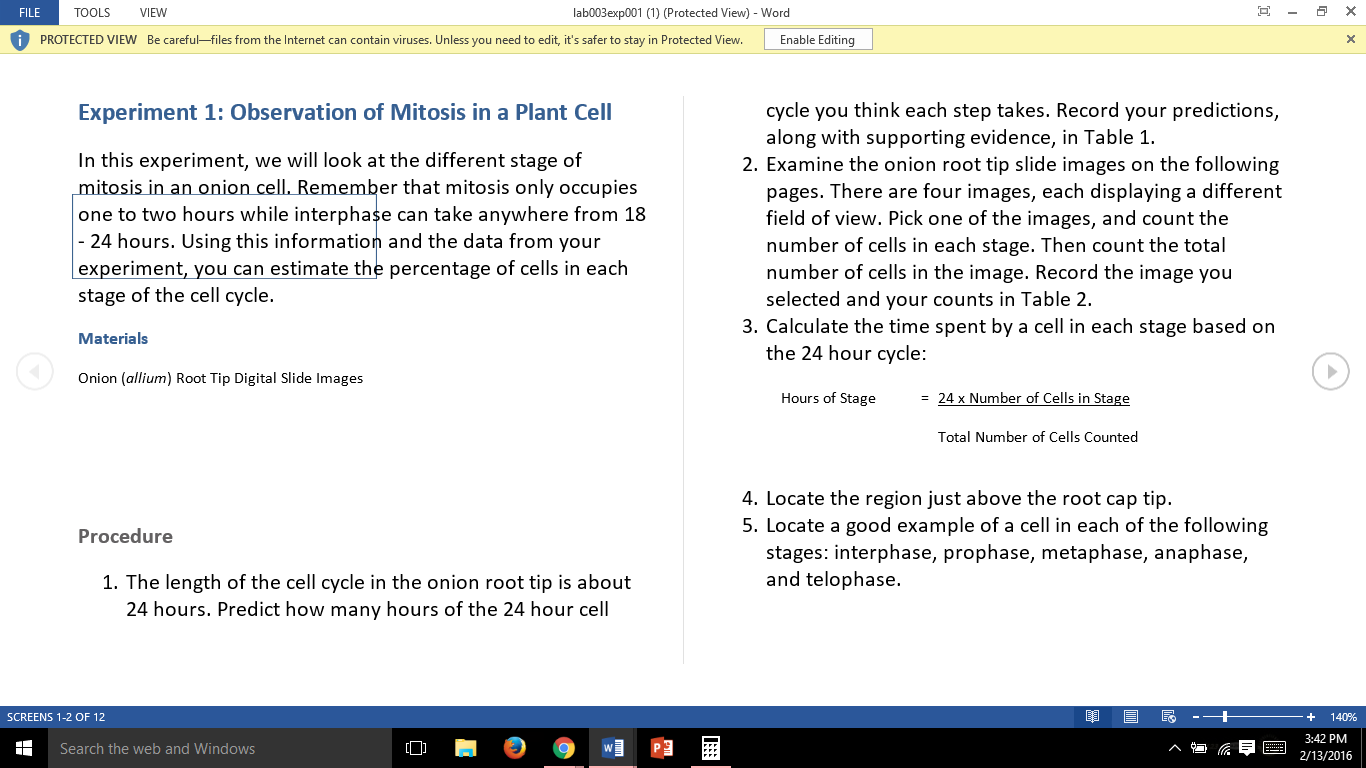
Task: Click the 140% zoom level
Action: tap(1343, 717)
